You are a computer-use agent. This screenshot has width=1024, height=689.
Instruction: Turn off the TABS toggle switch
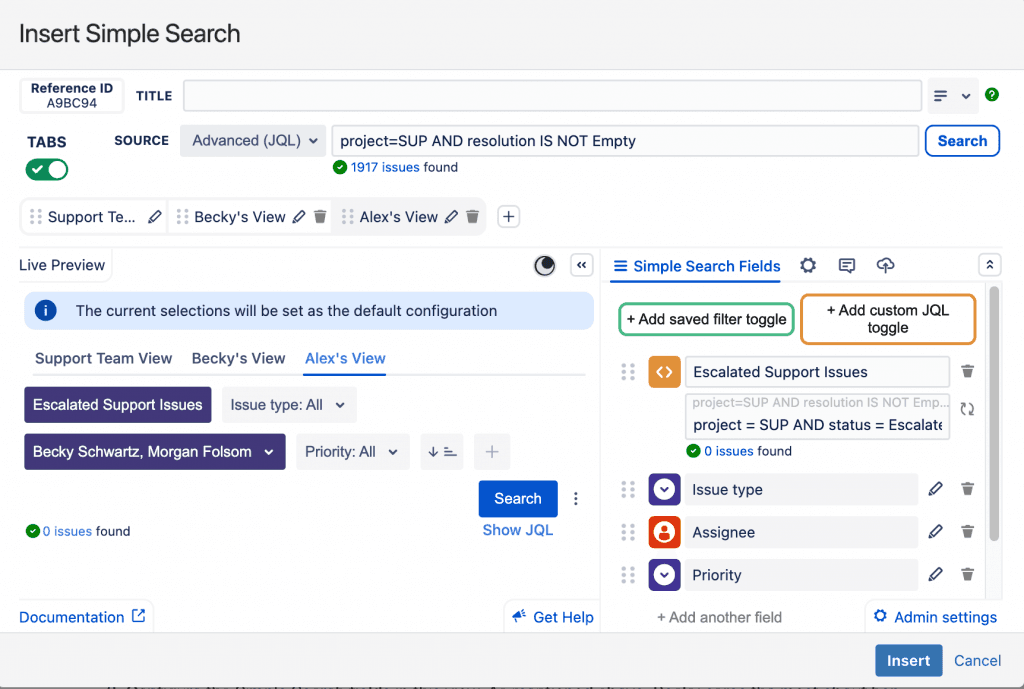pyautogui.click(x=47, y=170)
